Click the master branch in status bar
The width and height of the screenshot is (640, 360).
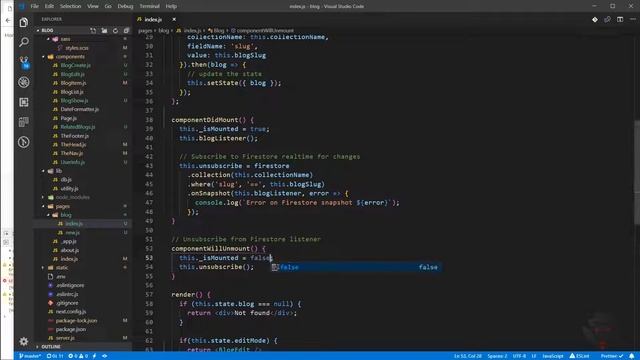(30, 356)
